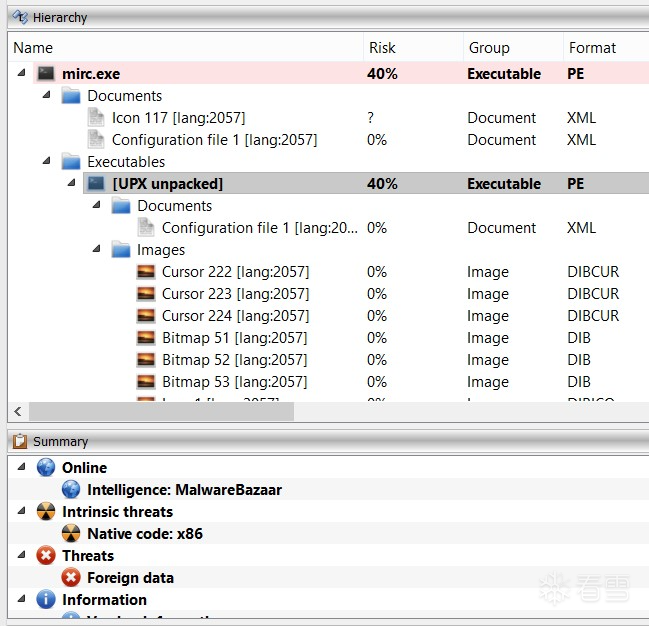This screenshot has height=626, width=649.
Task: Select Foreign data threat entry
Action: pyautogui.click(x=130, y=578)
